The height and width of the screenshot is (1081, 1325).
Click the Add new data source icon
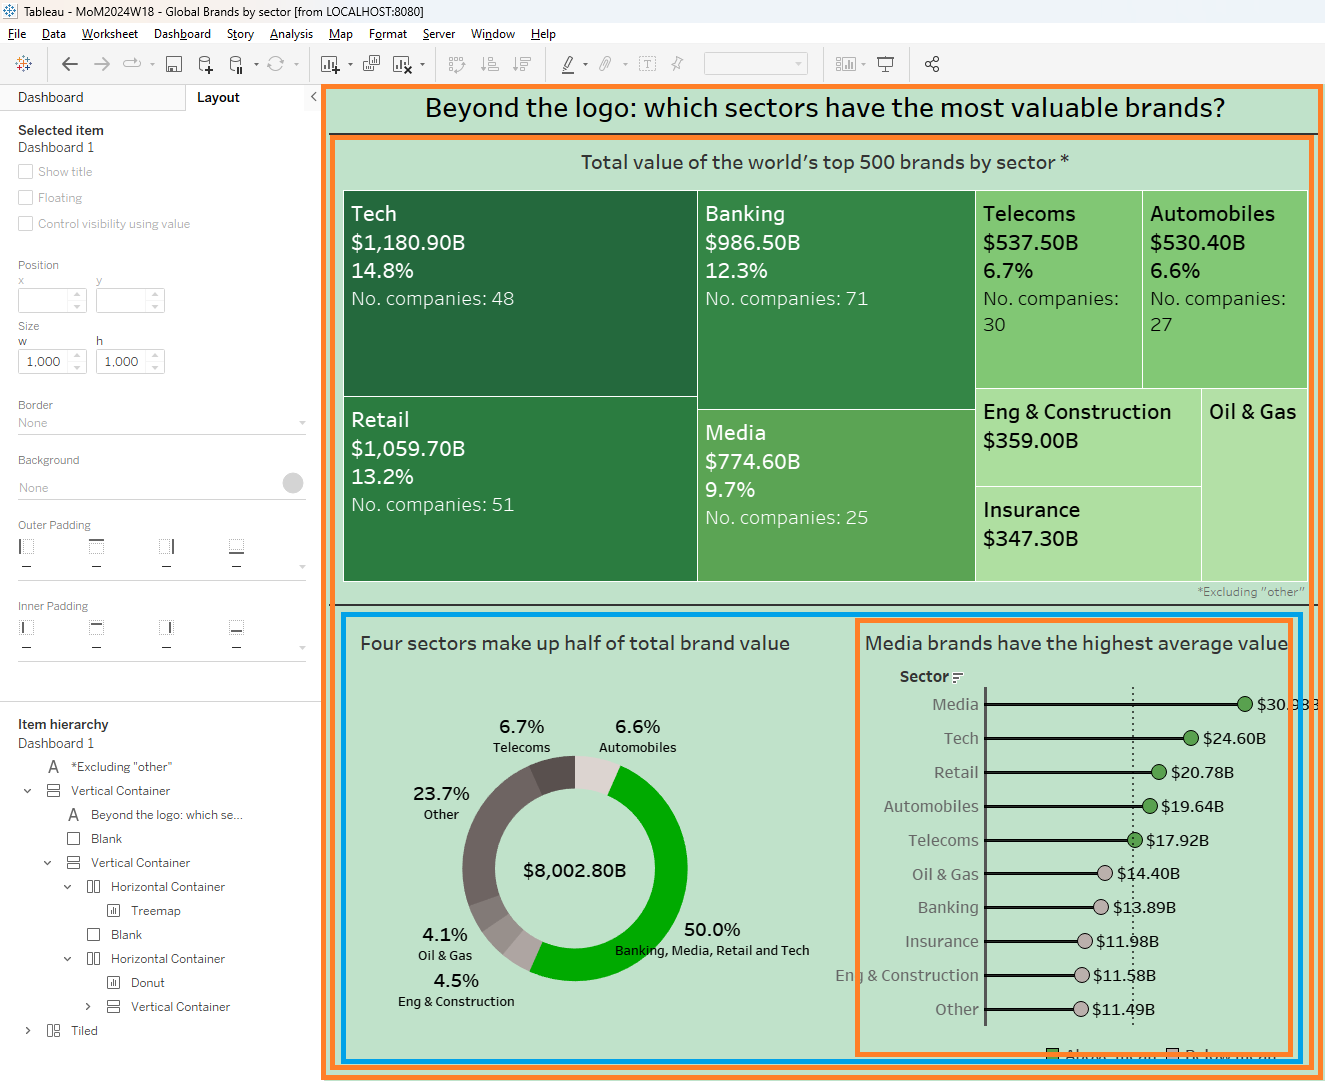[x=205, y=64]
